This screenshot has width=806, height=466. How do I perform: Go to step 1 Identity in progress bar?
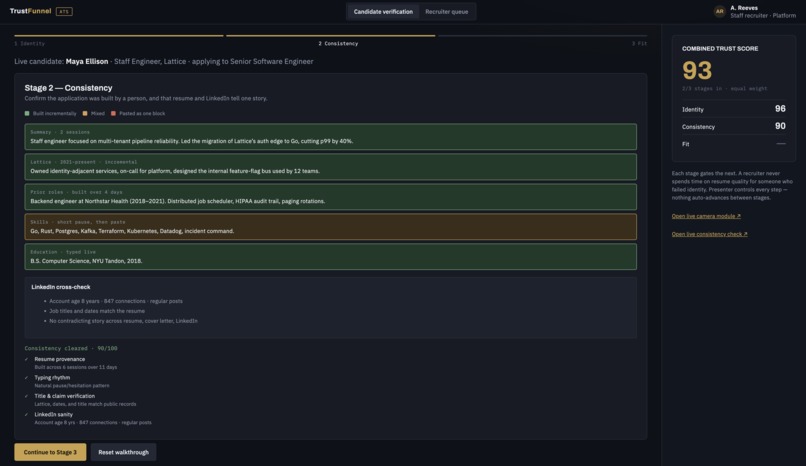(x=29, y=44)
